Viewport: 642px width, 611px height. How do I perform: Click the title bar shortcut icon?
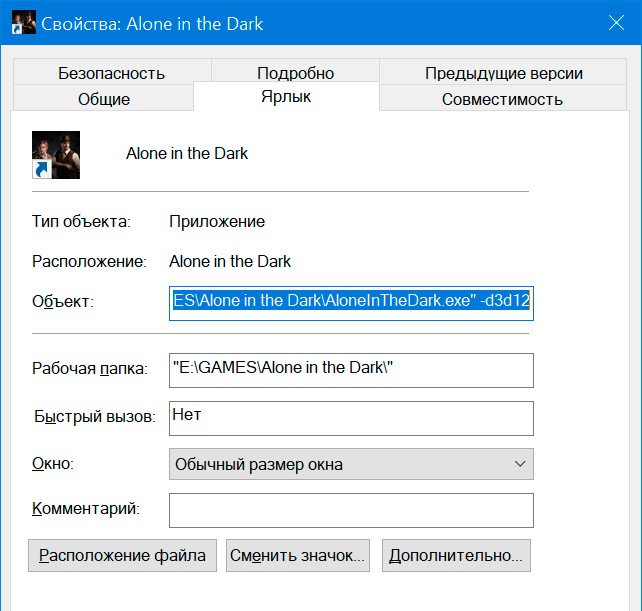[24, 23]
